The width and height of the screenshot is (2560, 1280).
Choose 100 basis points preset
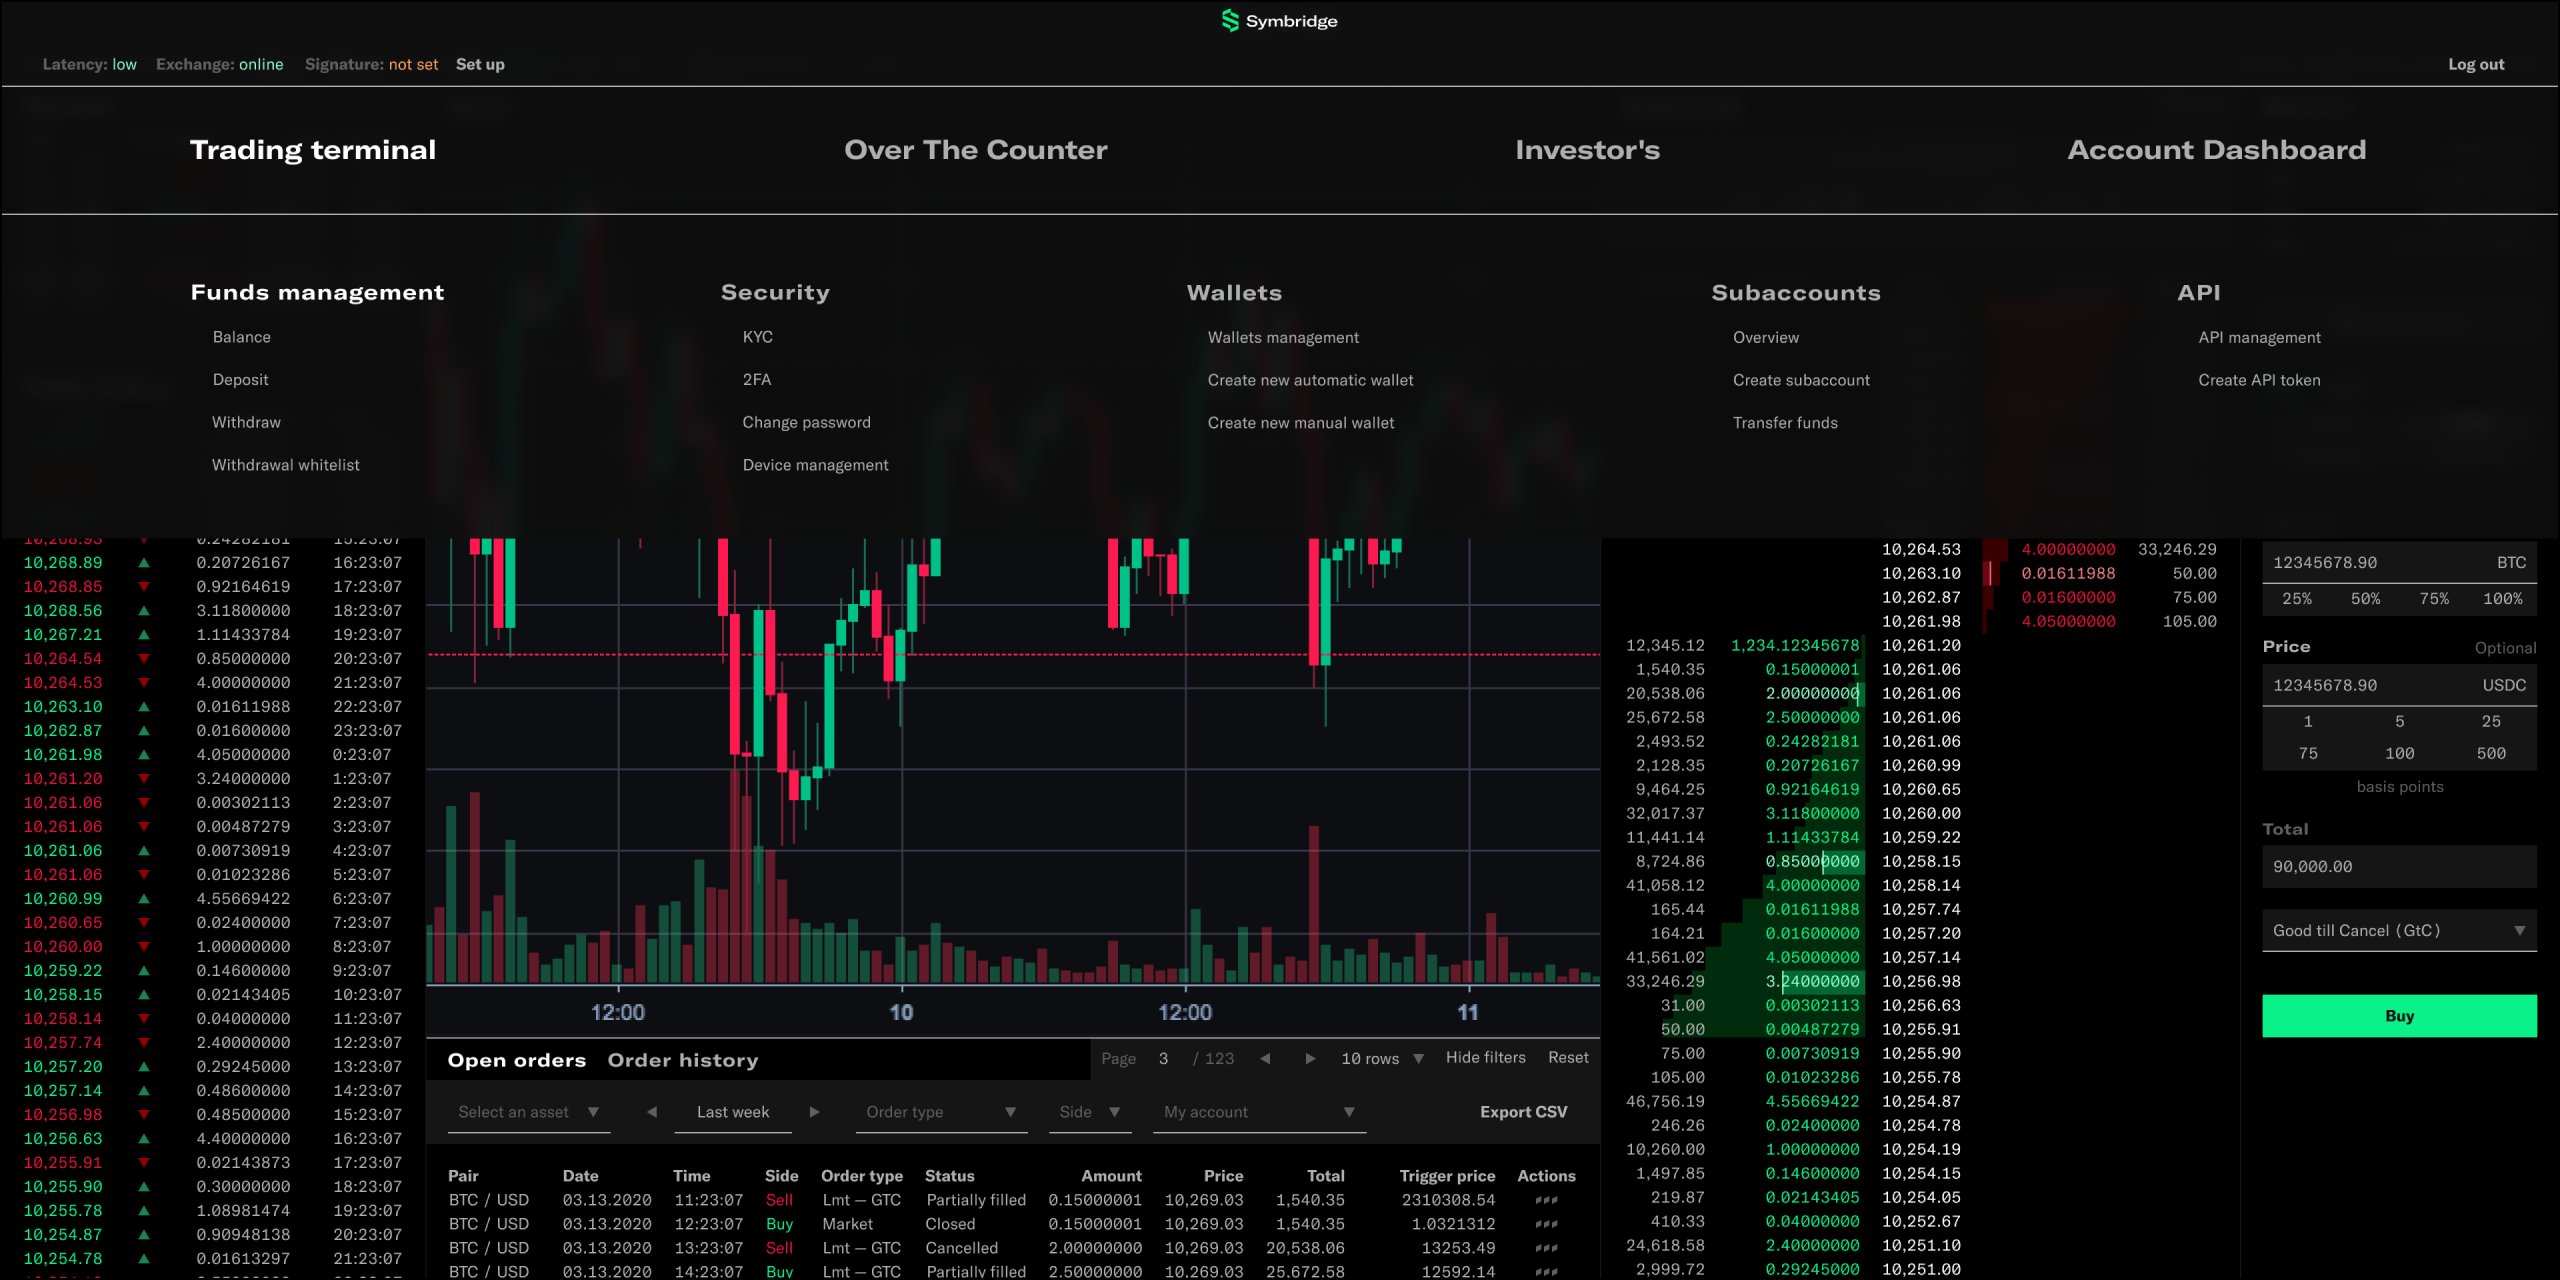2399,754
